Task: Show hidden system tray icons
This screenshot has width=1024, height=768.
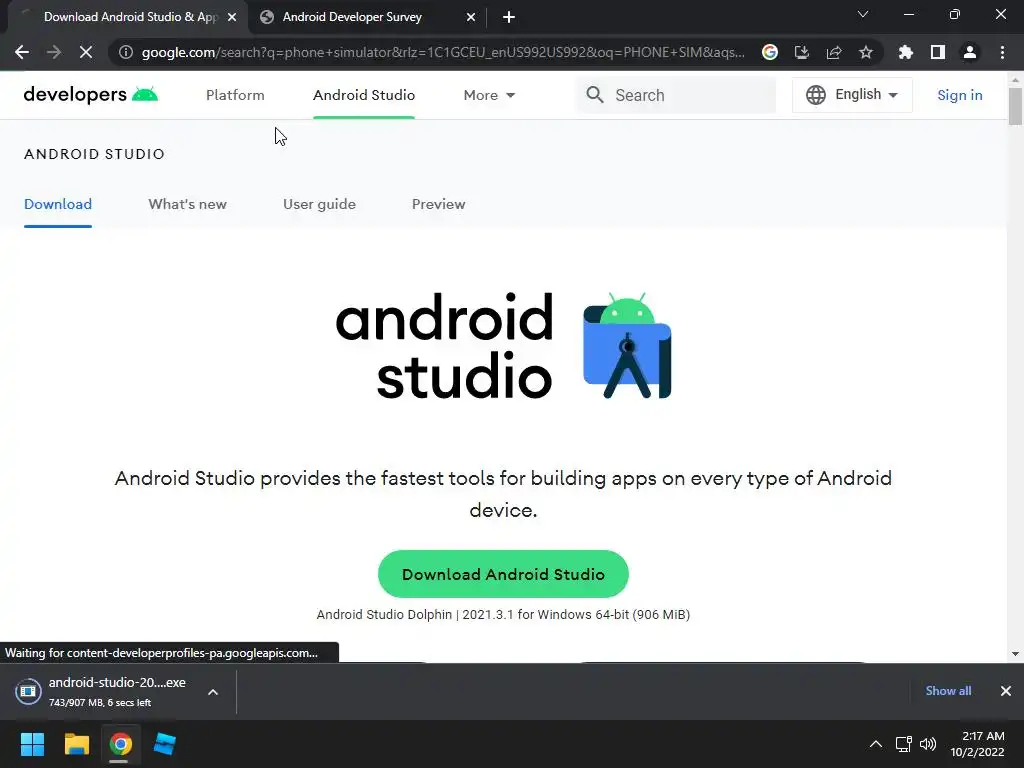Action: coord(876,744)
